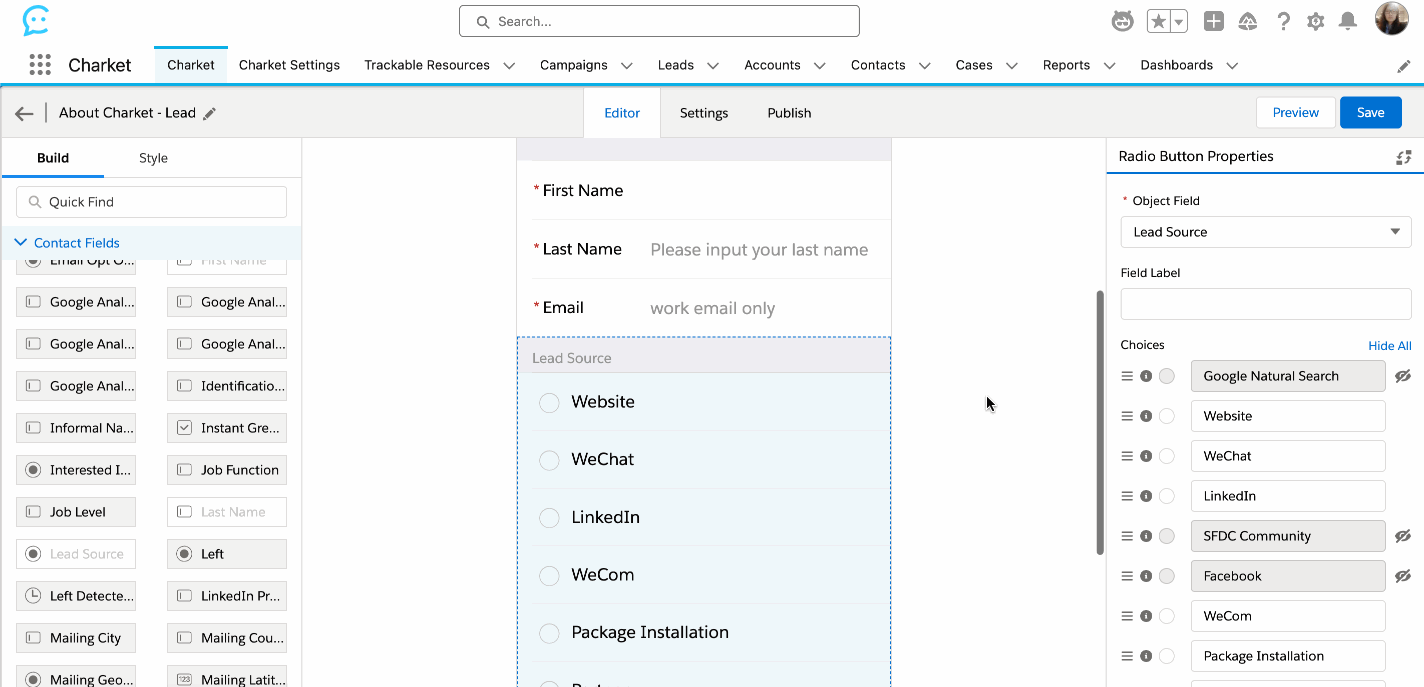
Task: Open the favorites list dropdown arrow
Action: click(x=1180, y=21)
